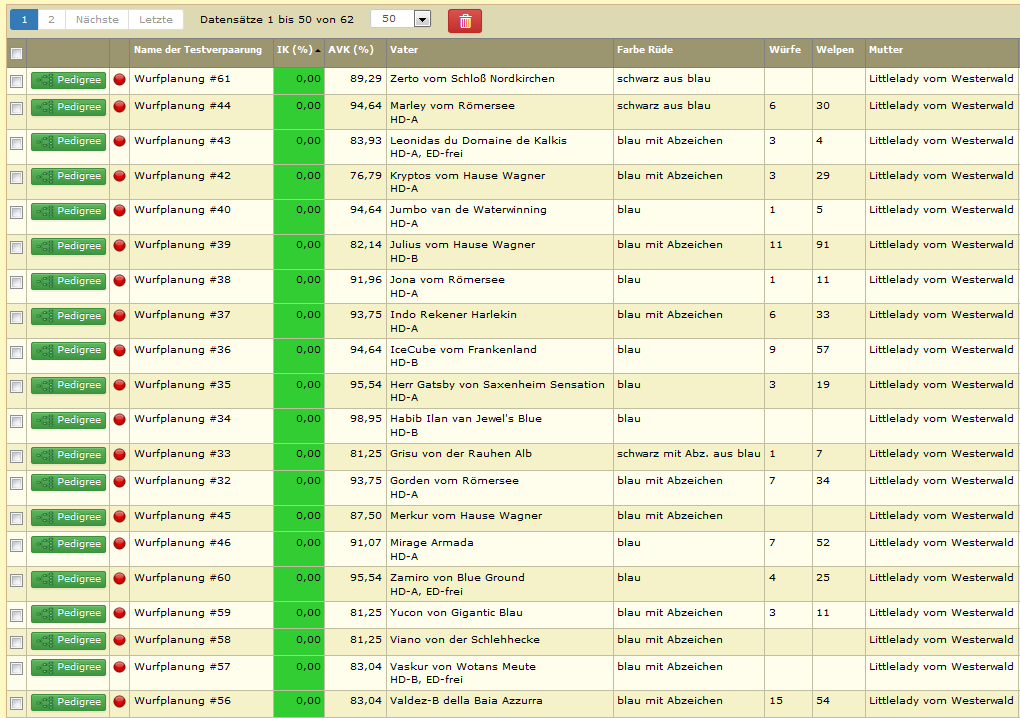Click father name Merkur vom Hause Wagner
The image size is (1020, 718).
pos(466,516)
